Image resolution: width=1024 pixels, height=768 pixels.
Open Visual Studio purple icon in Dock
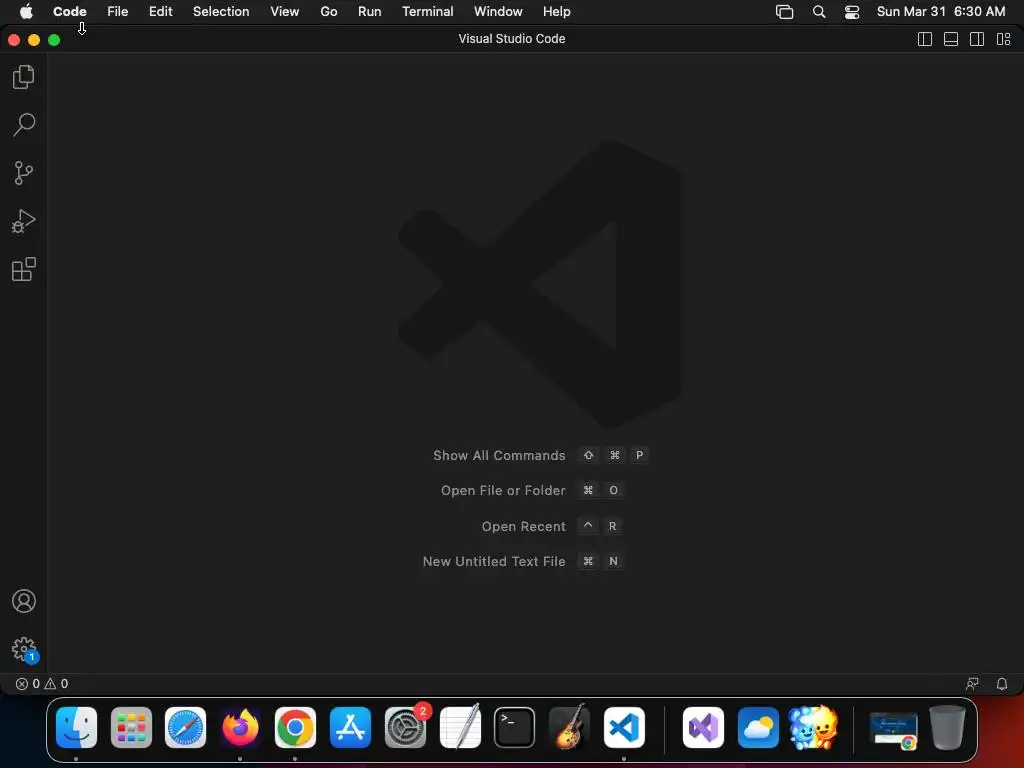[x=703, y=728]
